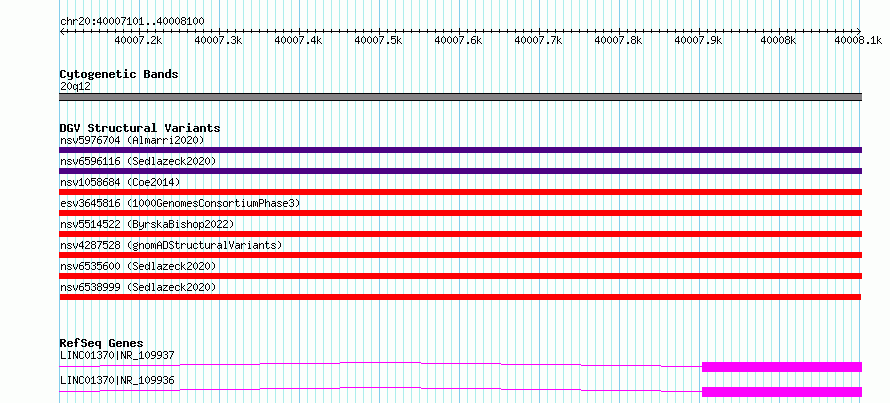
Task: Select the red bar for nsv1058684
Action: tap(461, 192)
